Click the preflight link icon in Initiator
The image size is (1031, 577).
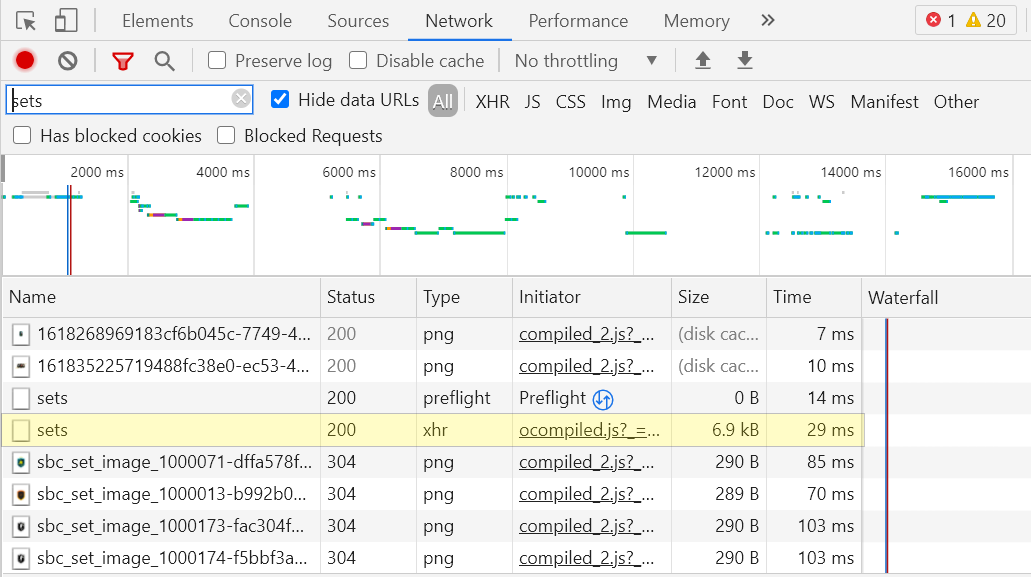pos(603,399)
